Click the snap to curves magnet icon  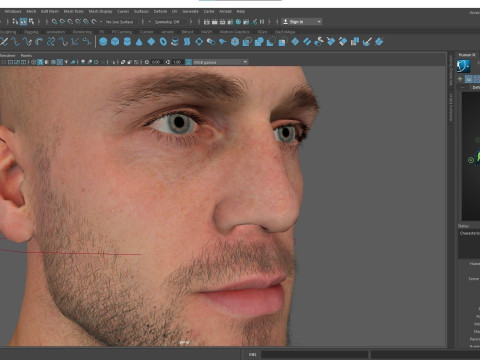tap(62, 22)
